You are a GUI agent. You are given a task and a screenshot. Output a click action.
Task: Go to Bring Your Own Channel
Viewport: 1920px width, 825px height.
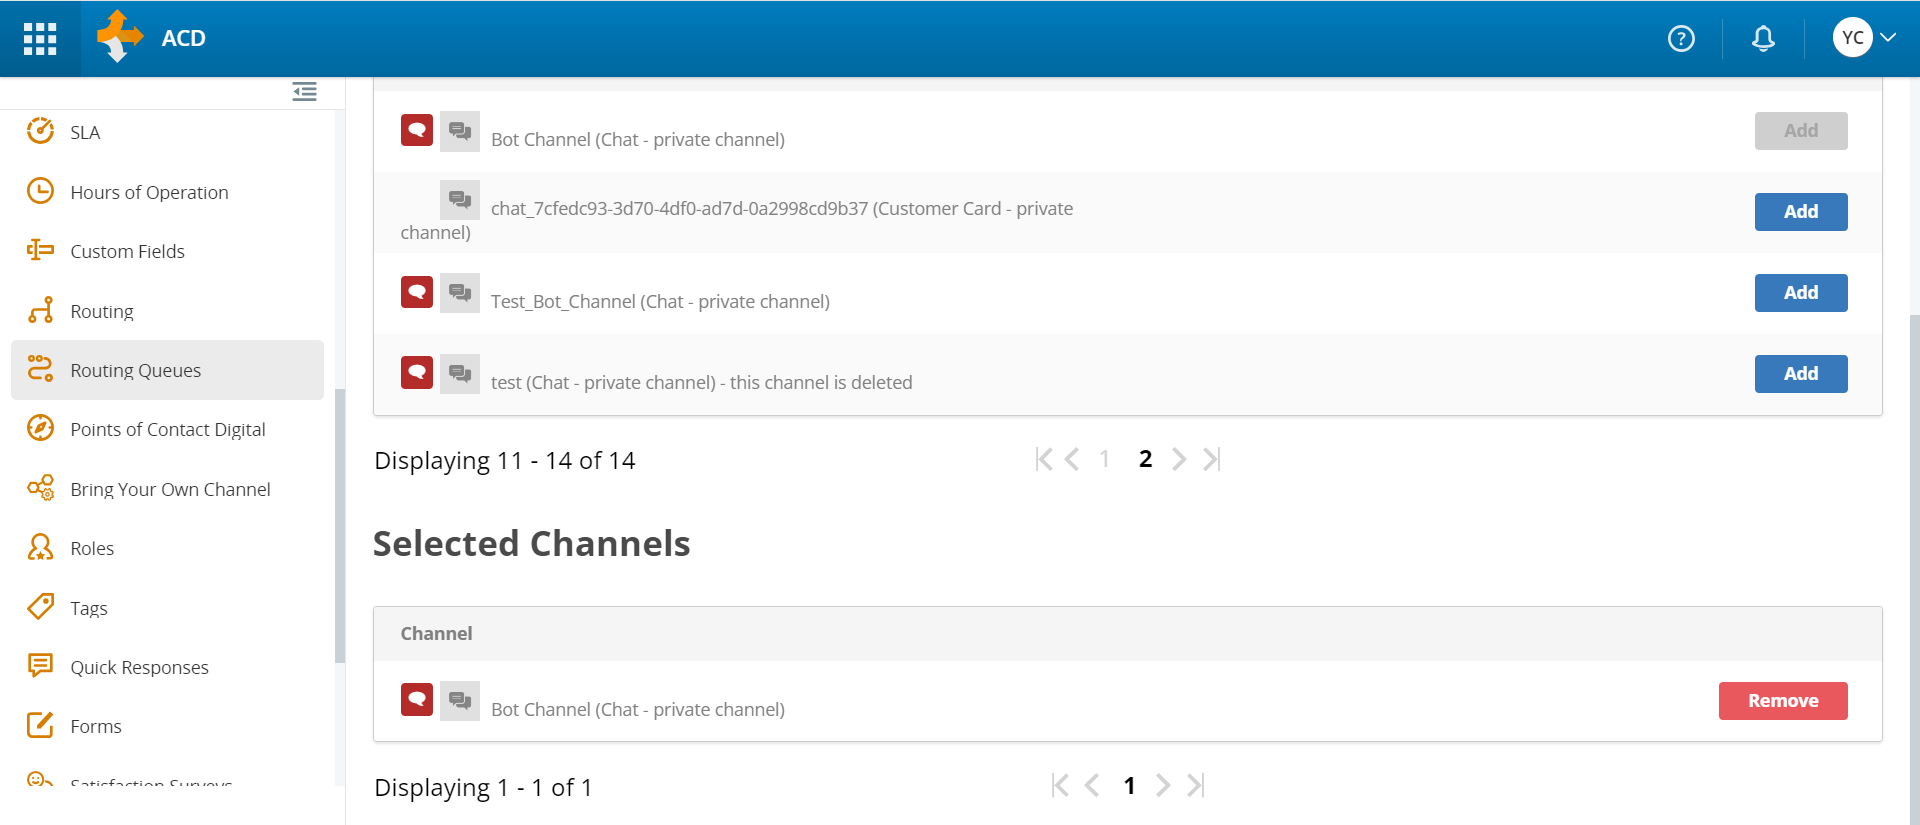pos(170,489)
